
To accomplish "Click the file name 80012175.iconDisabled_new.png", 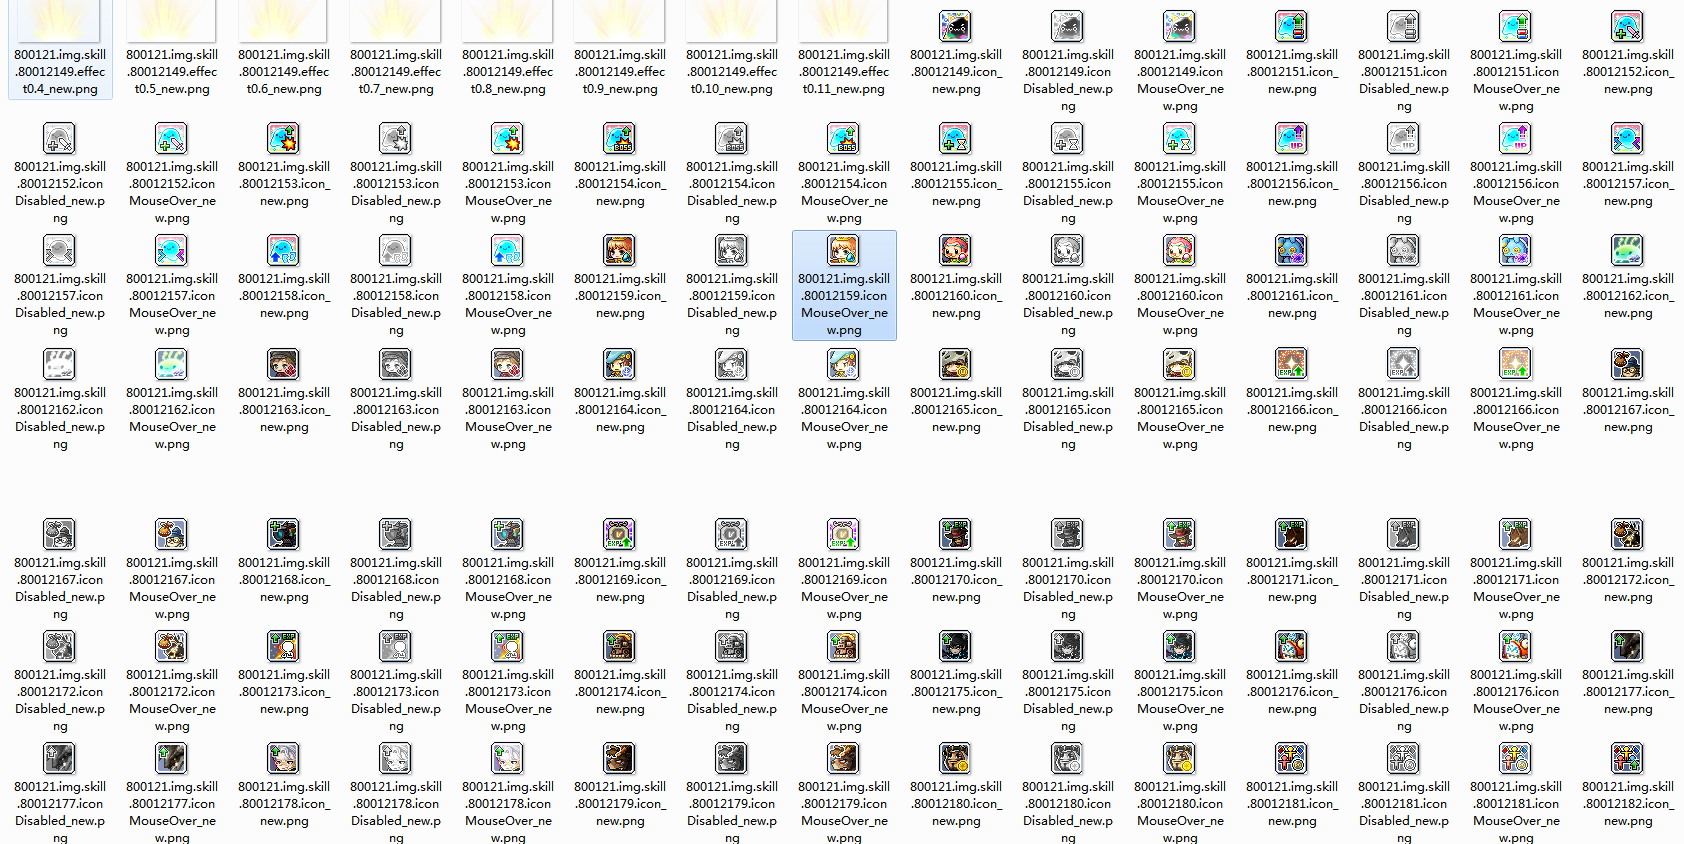I will [x=1068, y=700].
